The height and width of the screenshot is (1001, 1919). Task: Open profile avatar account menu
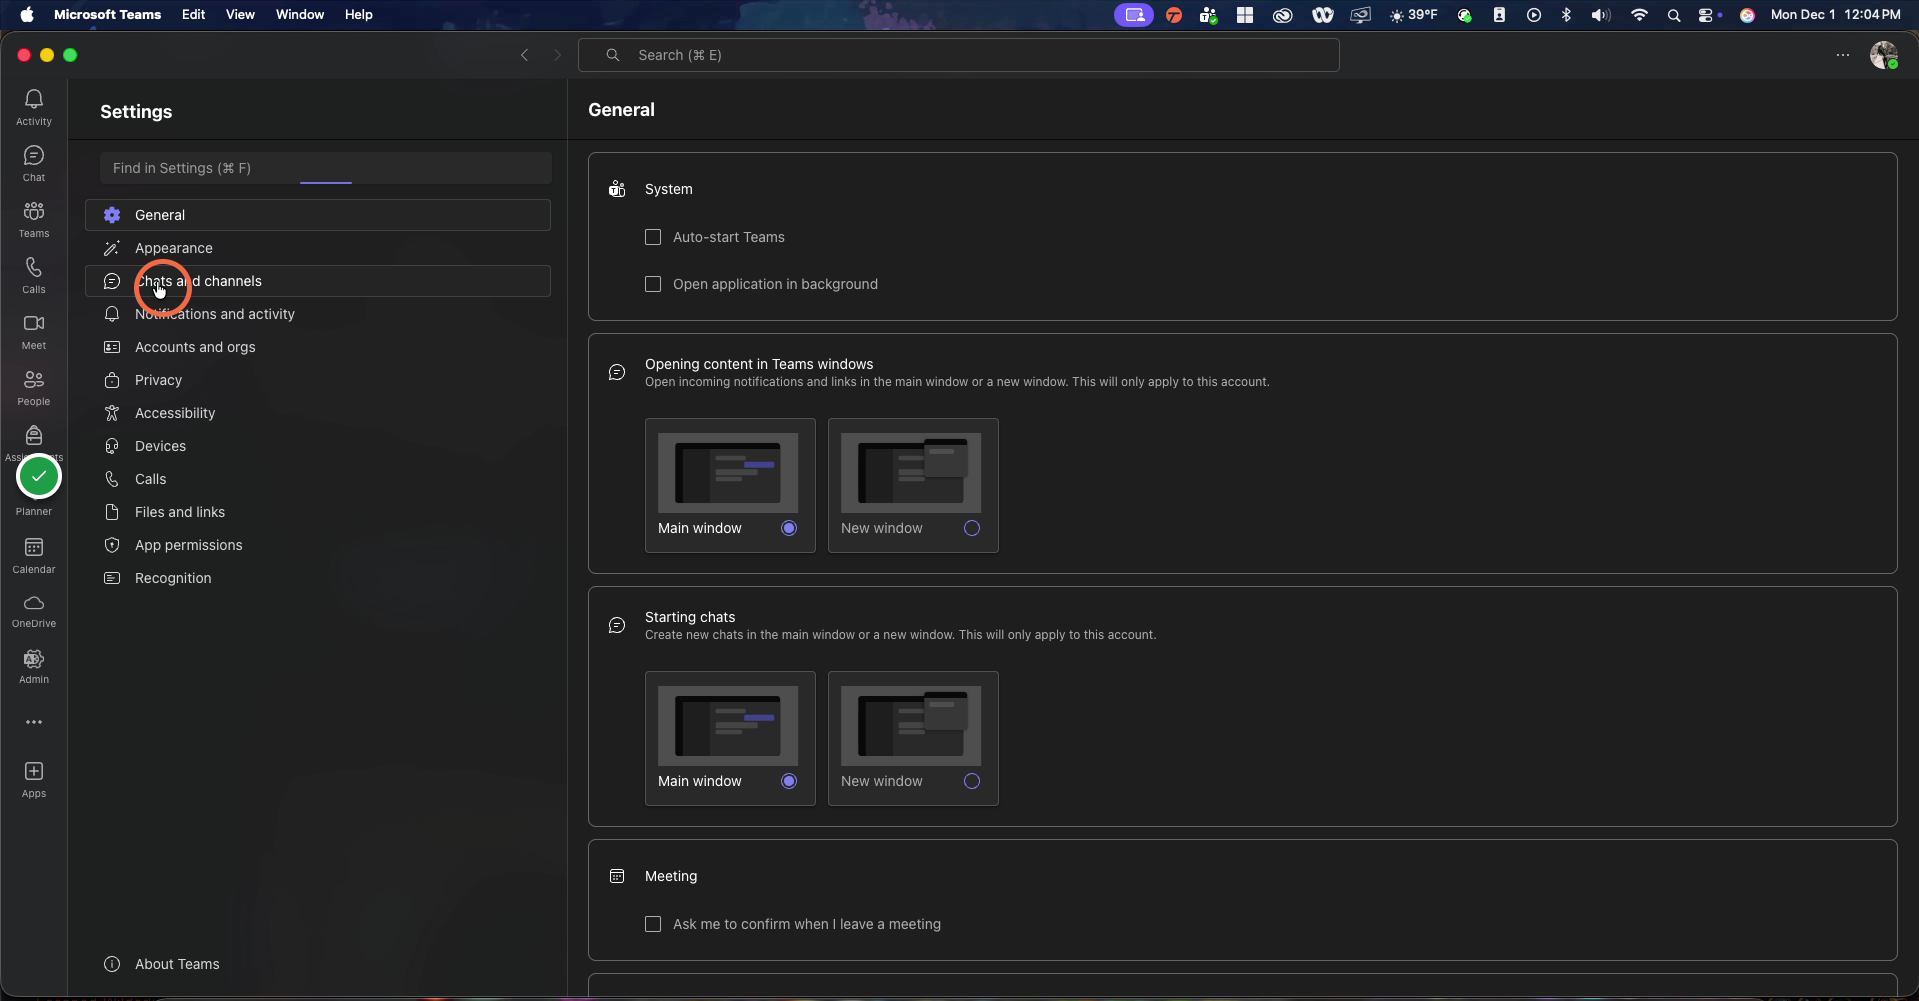point(1884,55)
